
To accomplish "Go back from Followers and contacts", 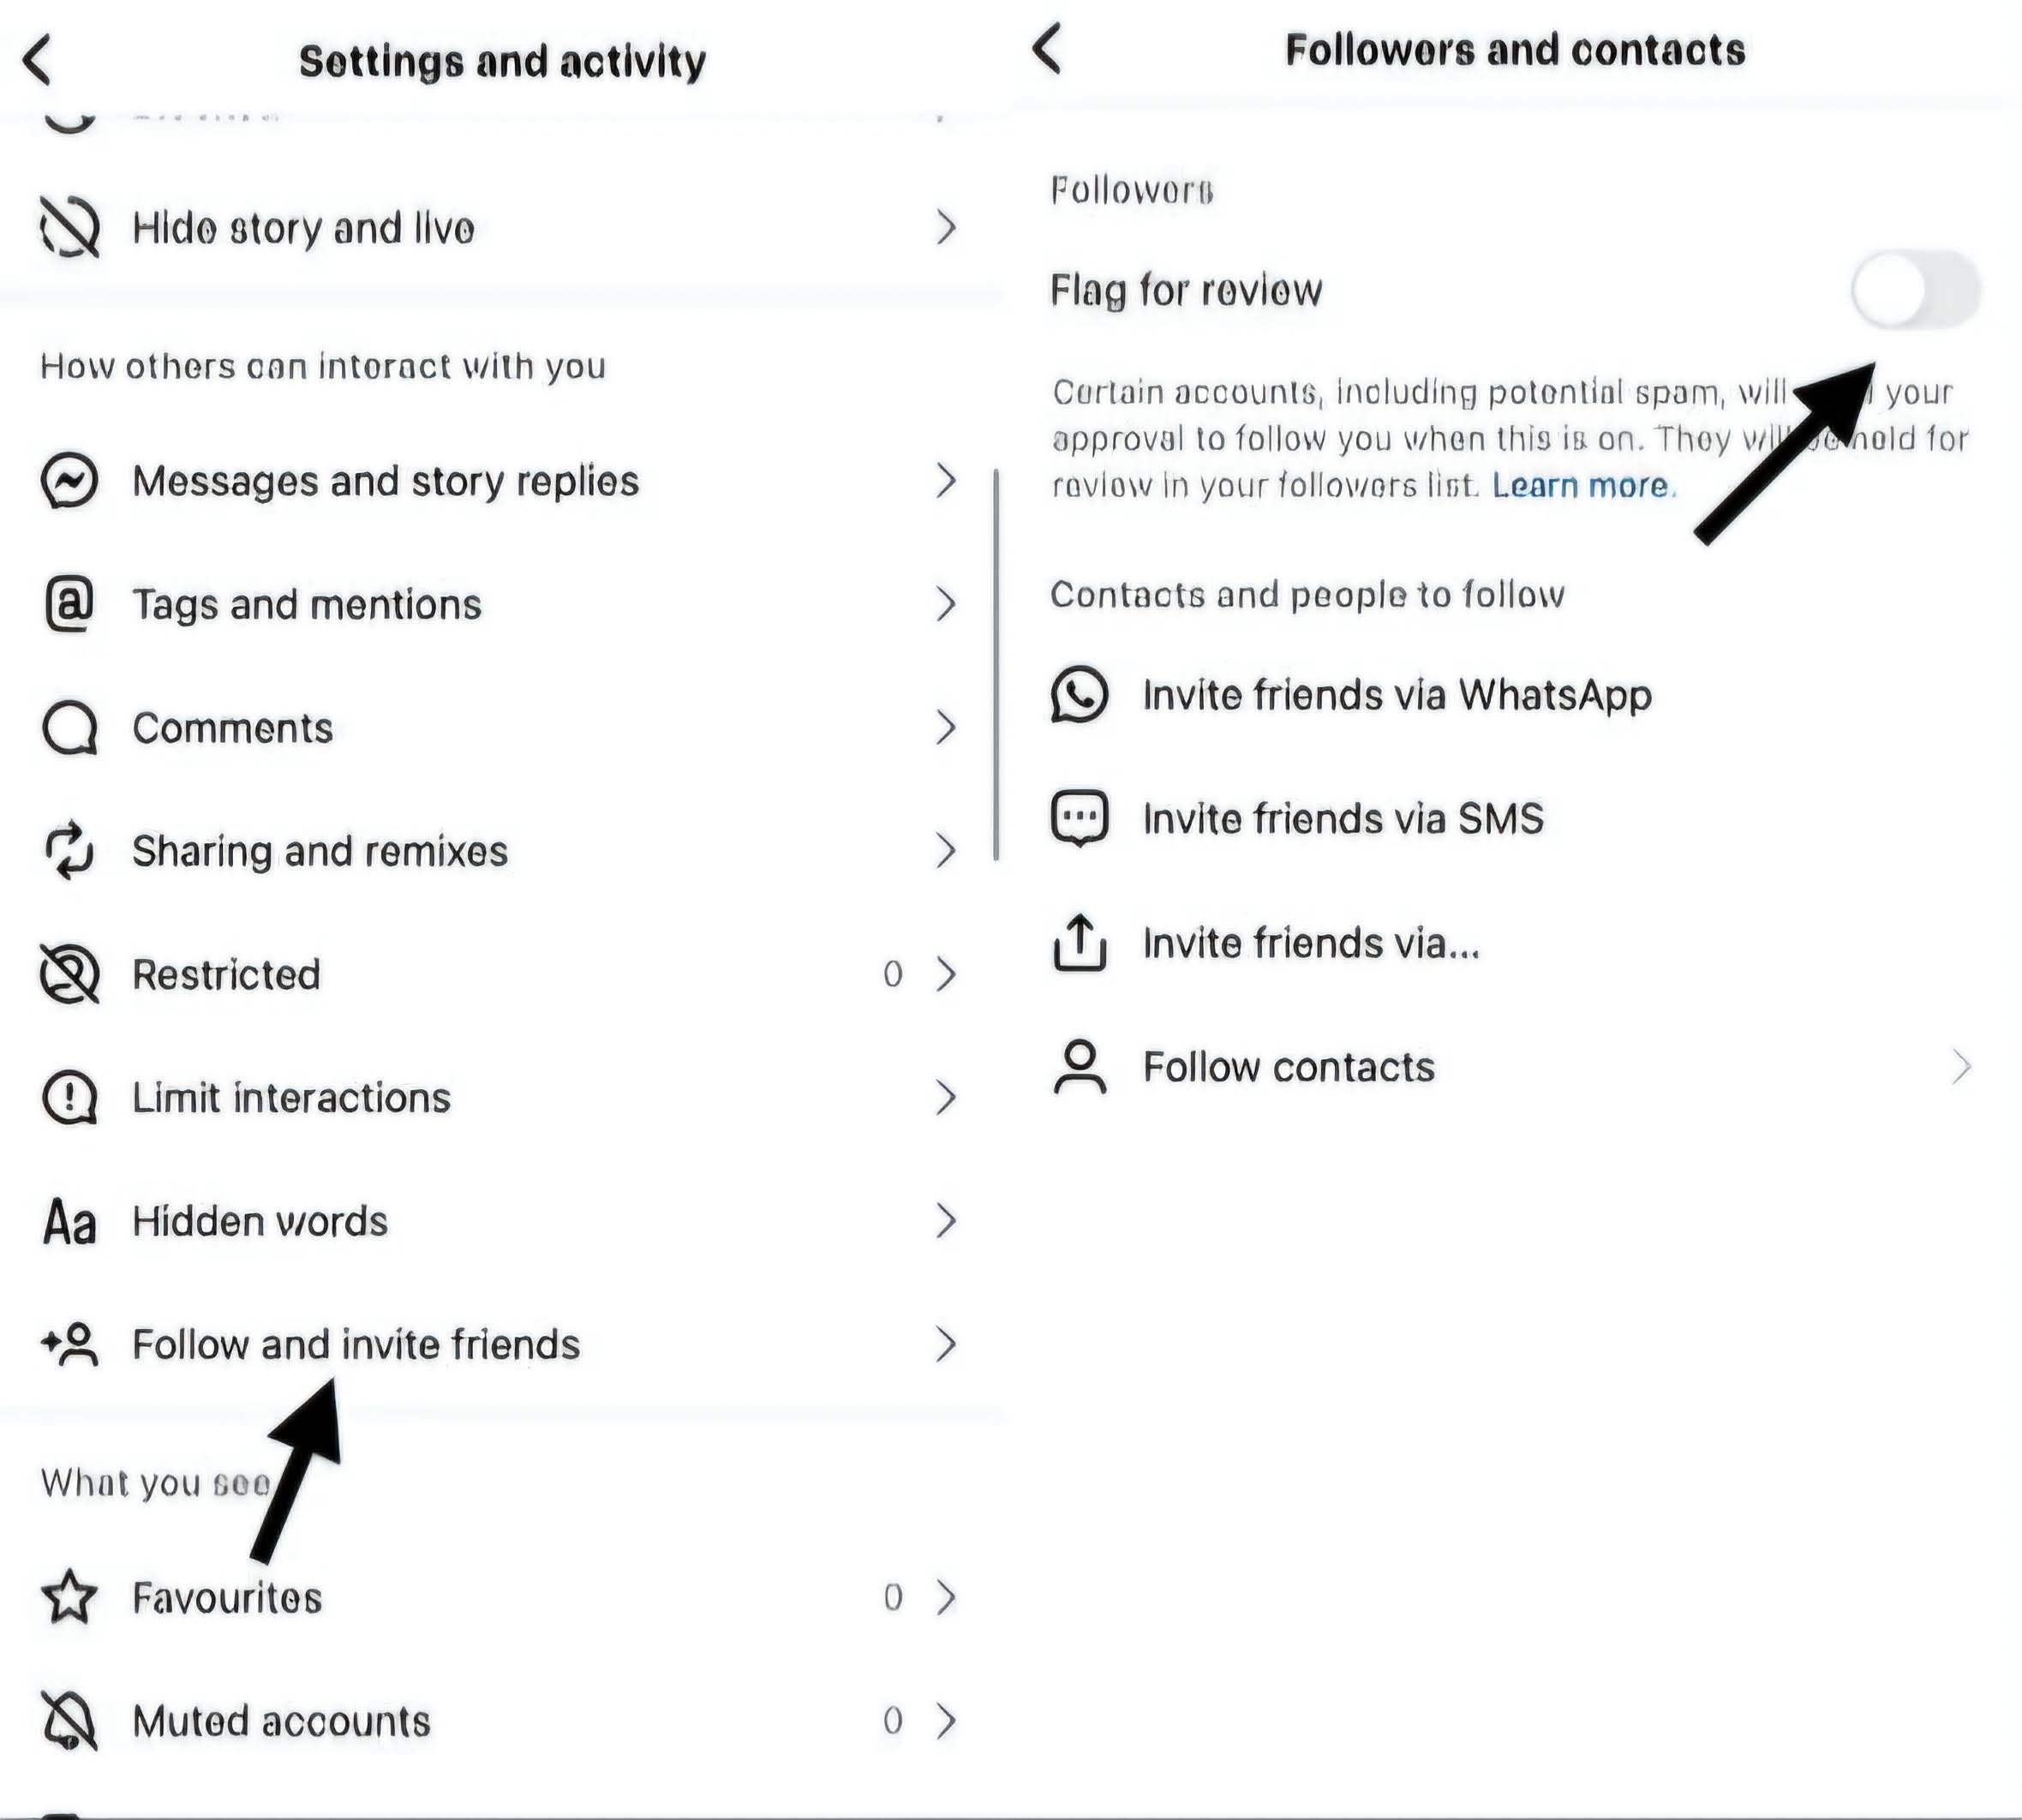I will point(1047,49).
